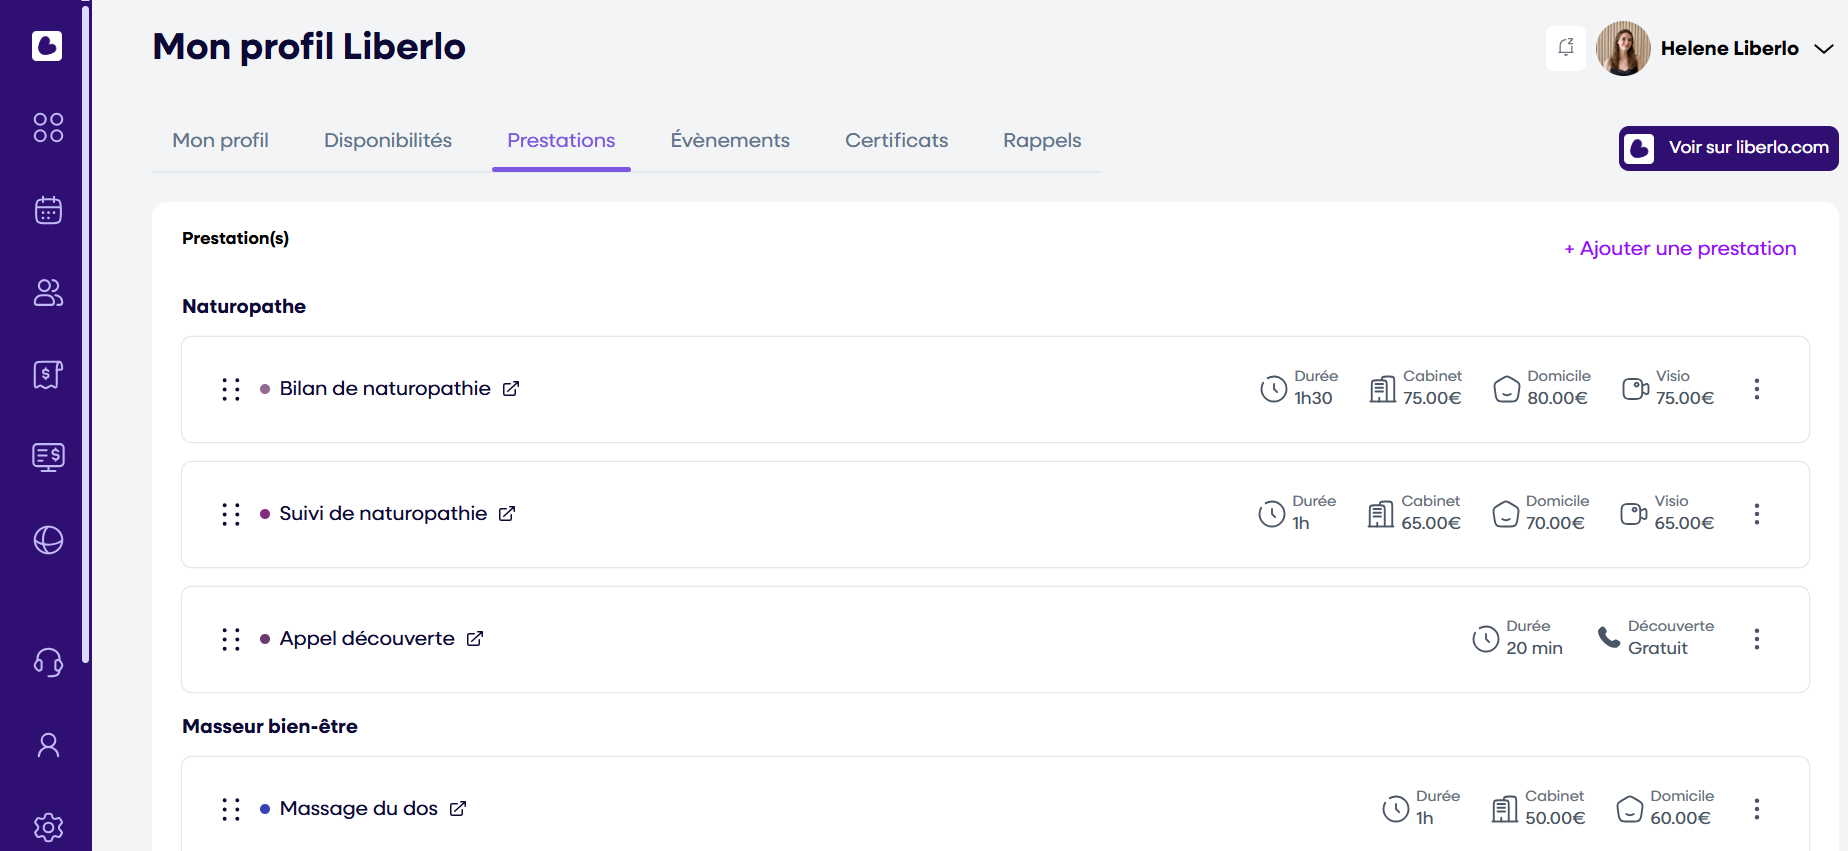Open the calendar icon in sidebar
The width and height of the screenshot is (1848, 851).
(48, 210)
